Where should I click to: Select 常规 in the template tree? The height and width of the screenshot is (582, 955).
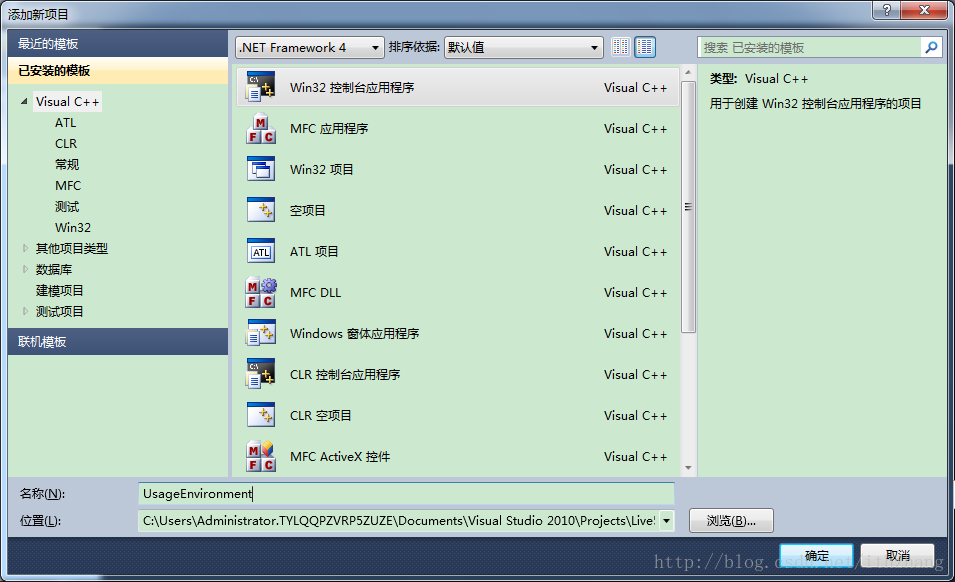[67, 164]
